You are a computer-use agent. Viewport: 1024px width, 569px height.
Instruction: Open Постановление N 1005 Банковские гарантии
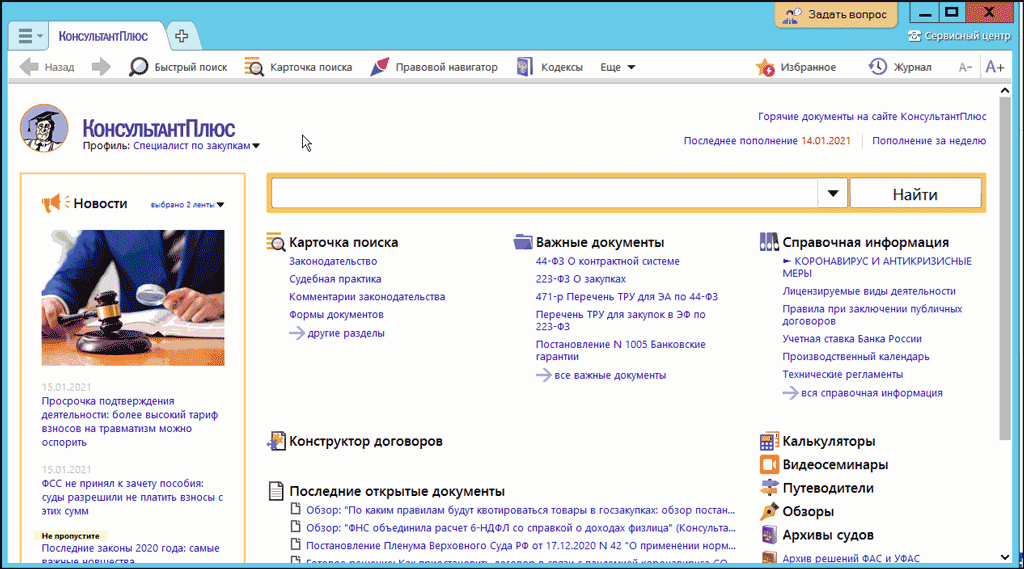pyautogui.click(x=620, y=350)
